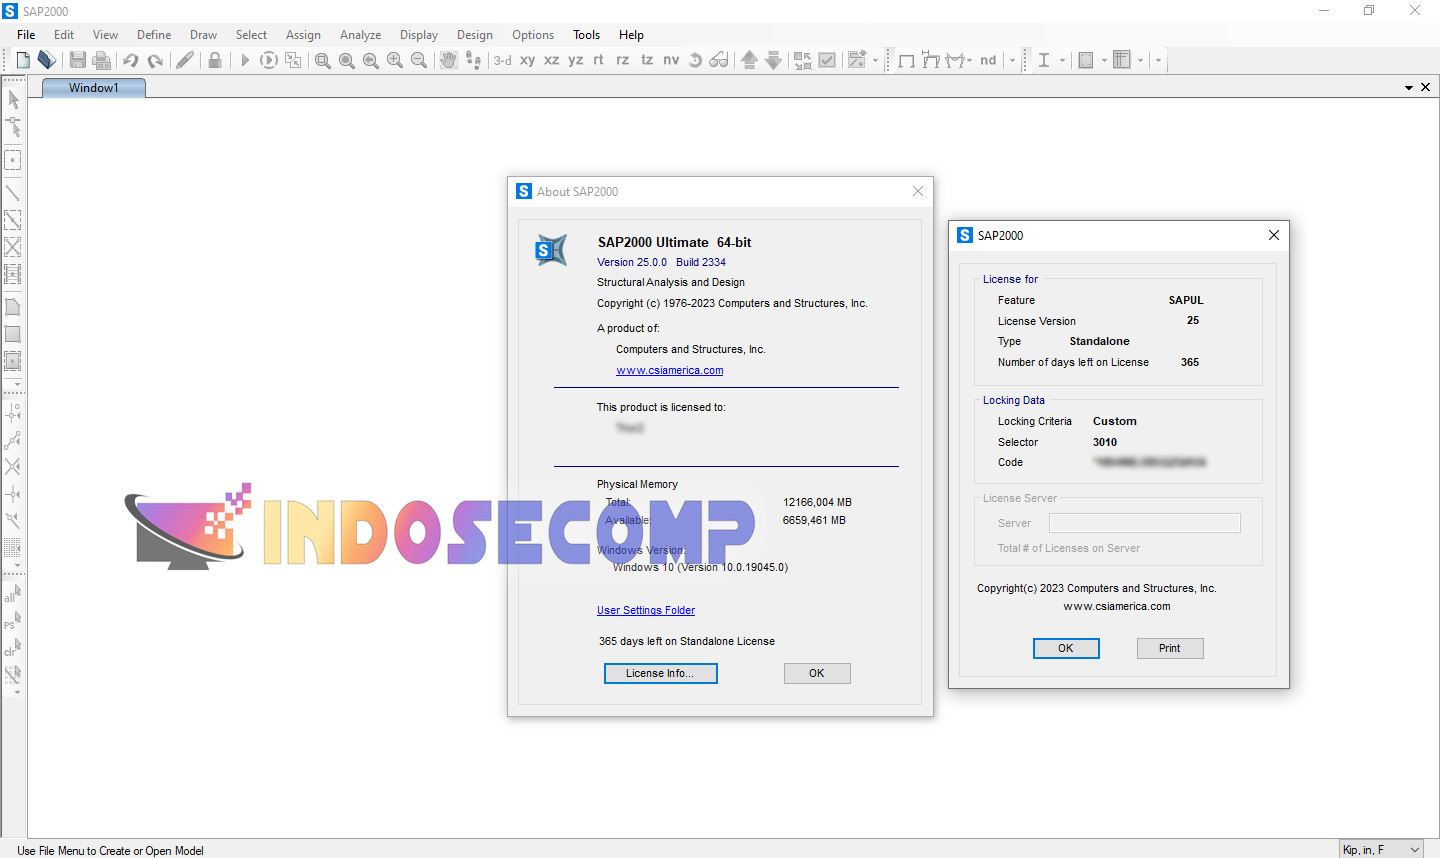The width and height of the screenshot is (1440, 858).
Task: Click the I-section frame design icon
Action: point(1044,60)
